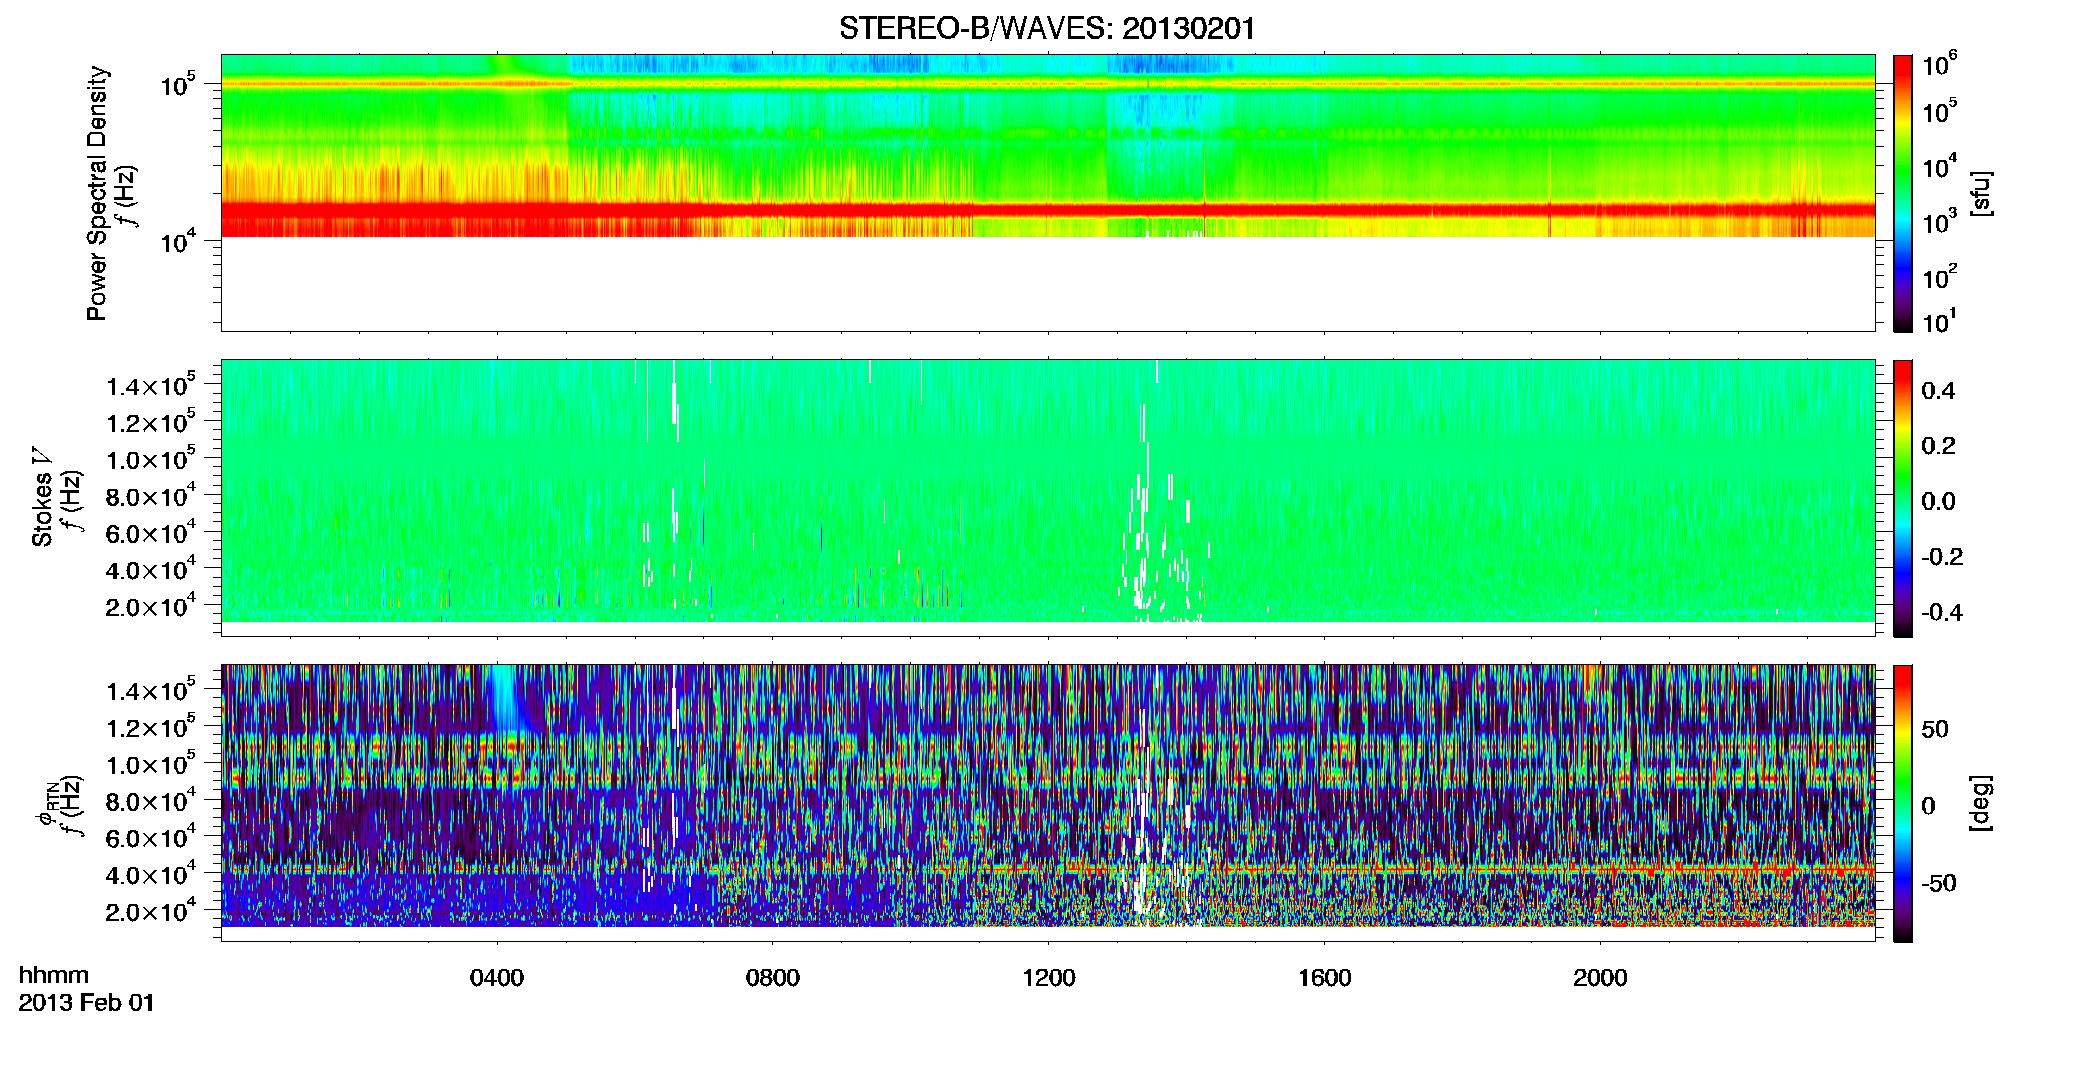Viewport: 2096px width, 1080px height.
Task: Click the Stokes V colorbar value 0.2
Action: [x=1938, y=446]
